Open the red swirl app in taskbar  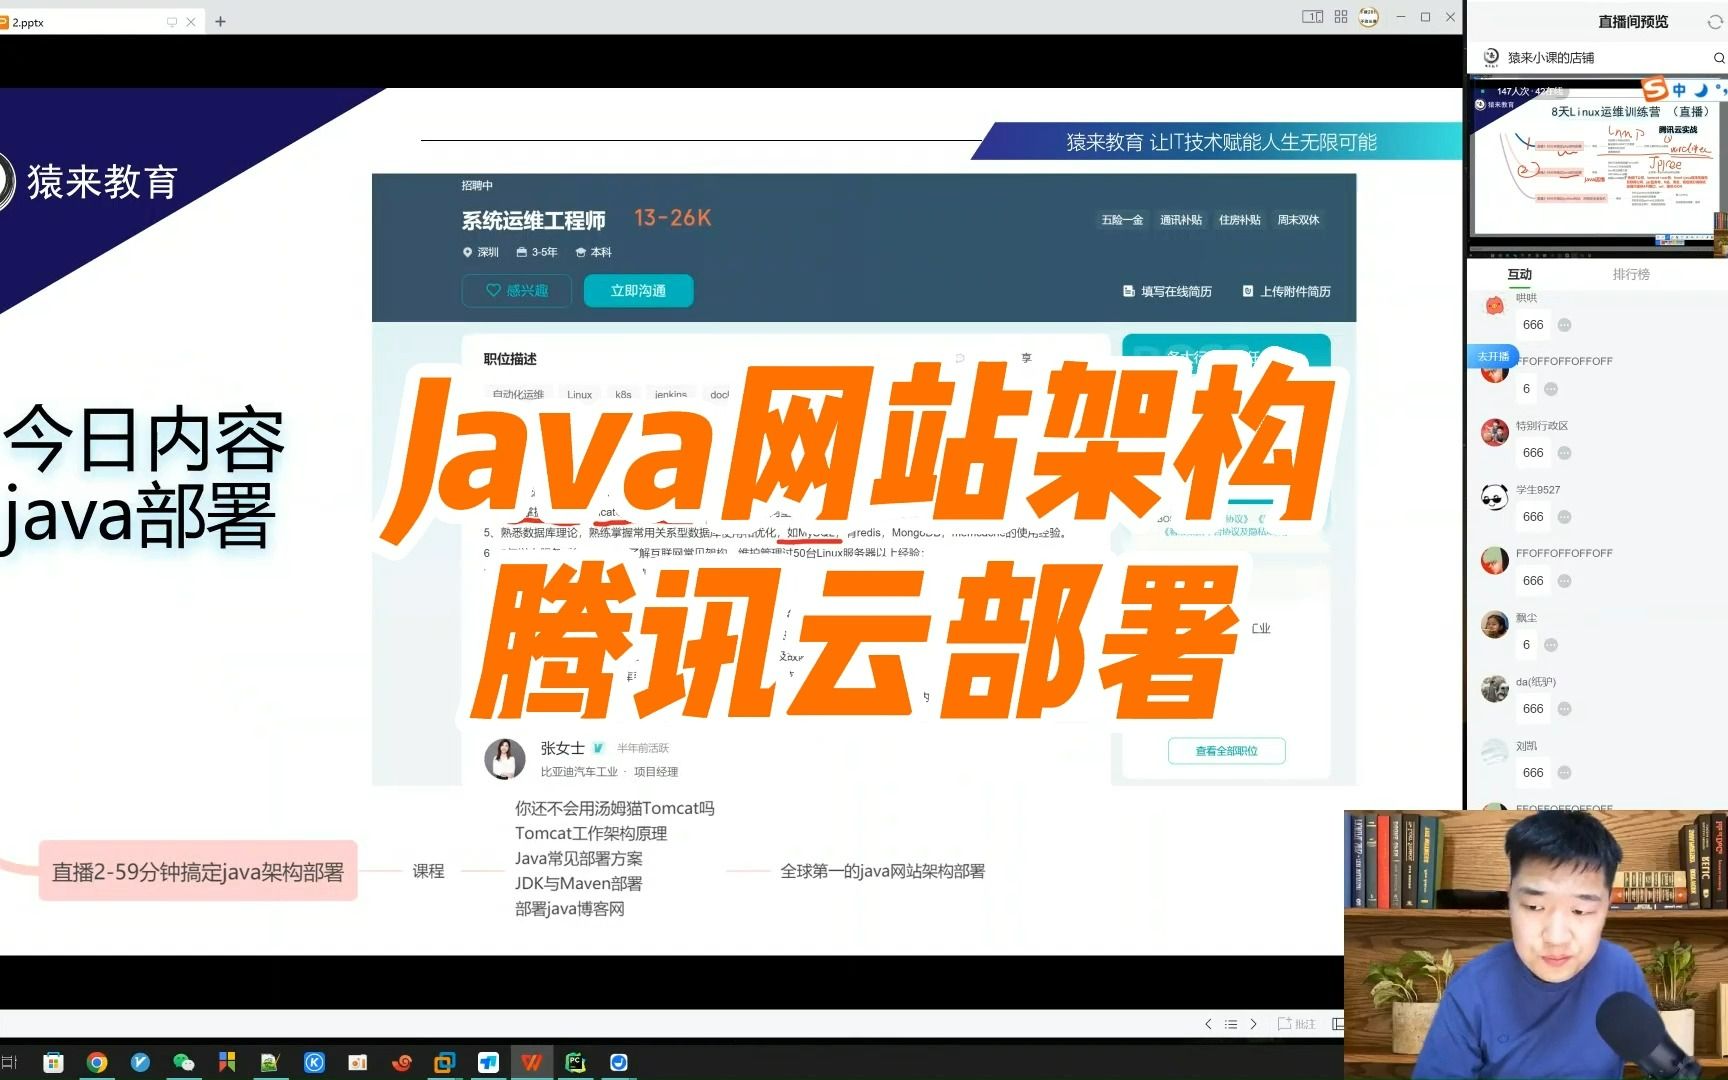[x=401, y=1062]
